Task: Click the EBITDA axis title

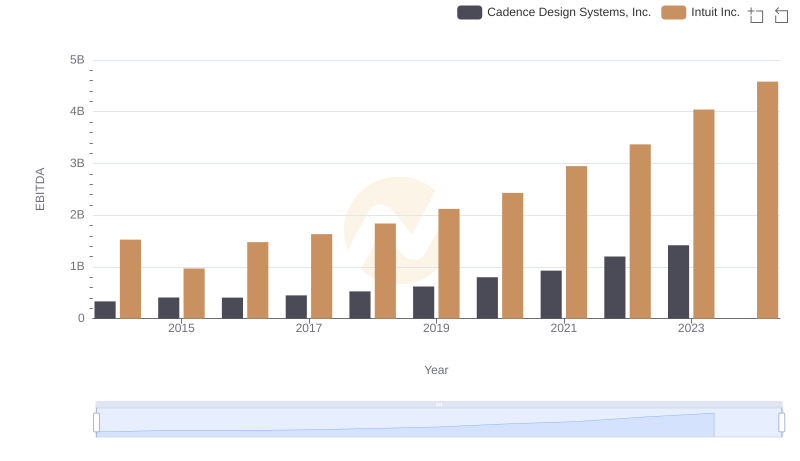Action: point(40,189)
